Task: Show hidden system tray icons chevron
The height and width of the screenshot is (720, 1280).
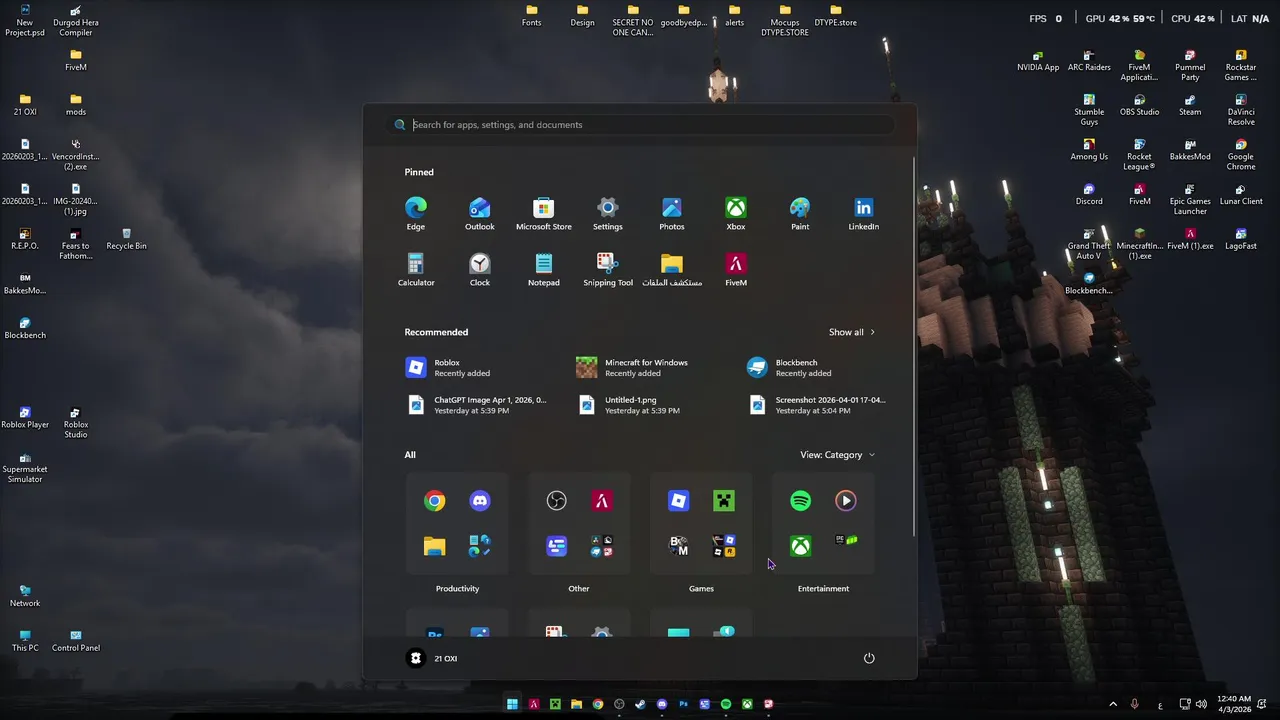Action: [x=1113, y=704]
